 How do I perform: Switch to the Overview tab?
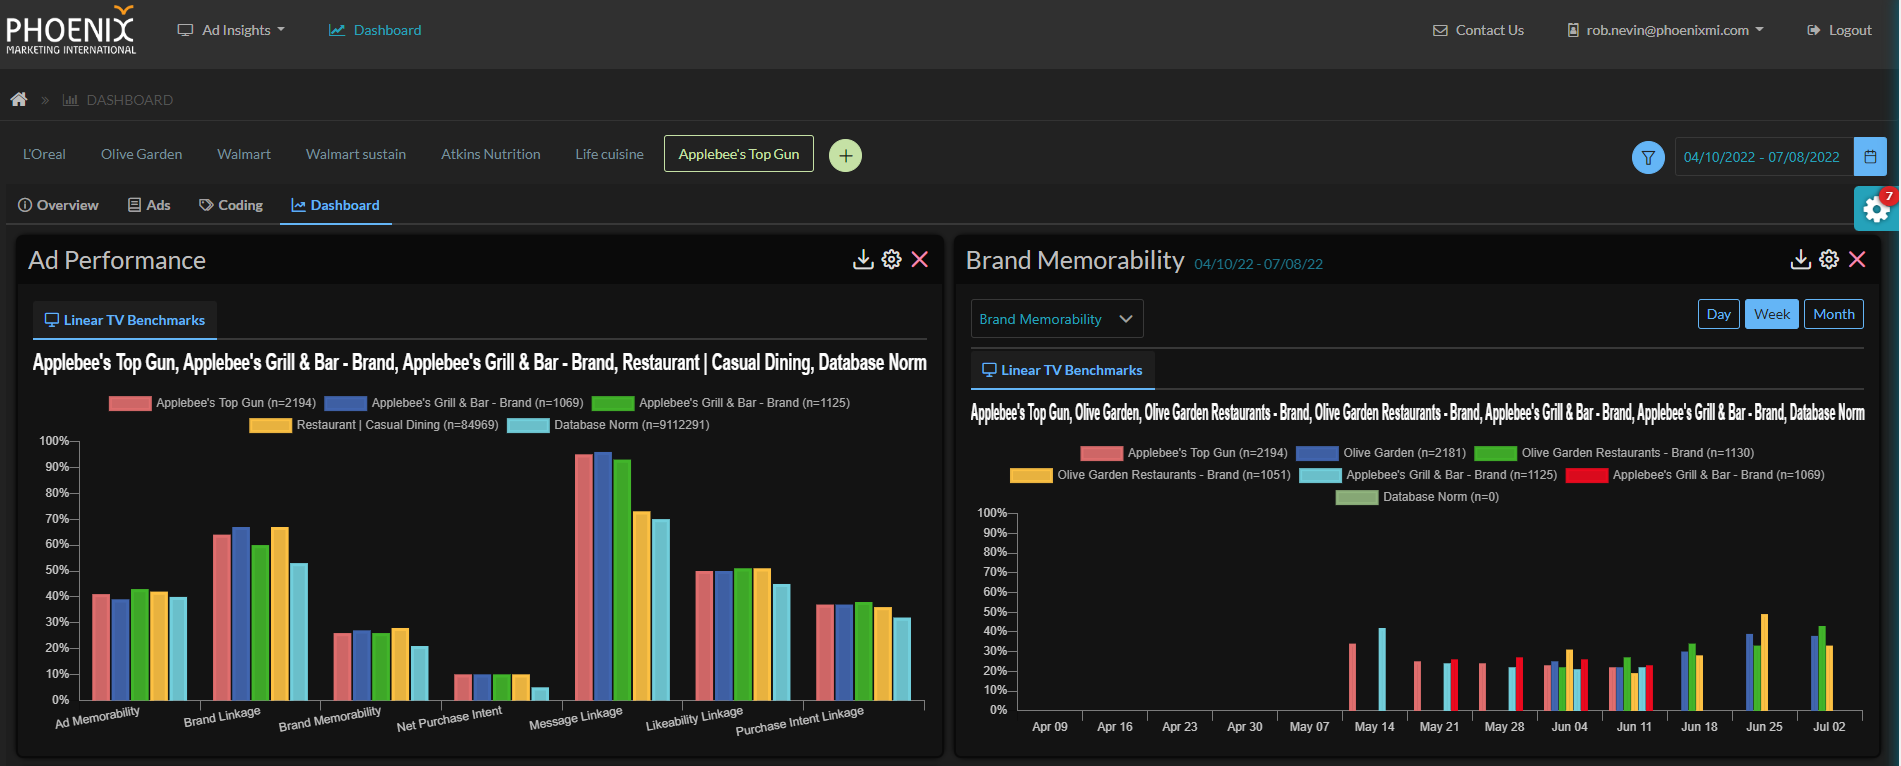pyautogui.click(x=58, y=205)
